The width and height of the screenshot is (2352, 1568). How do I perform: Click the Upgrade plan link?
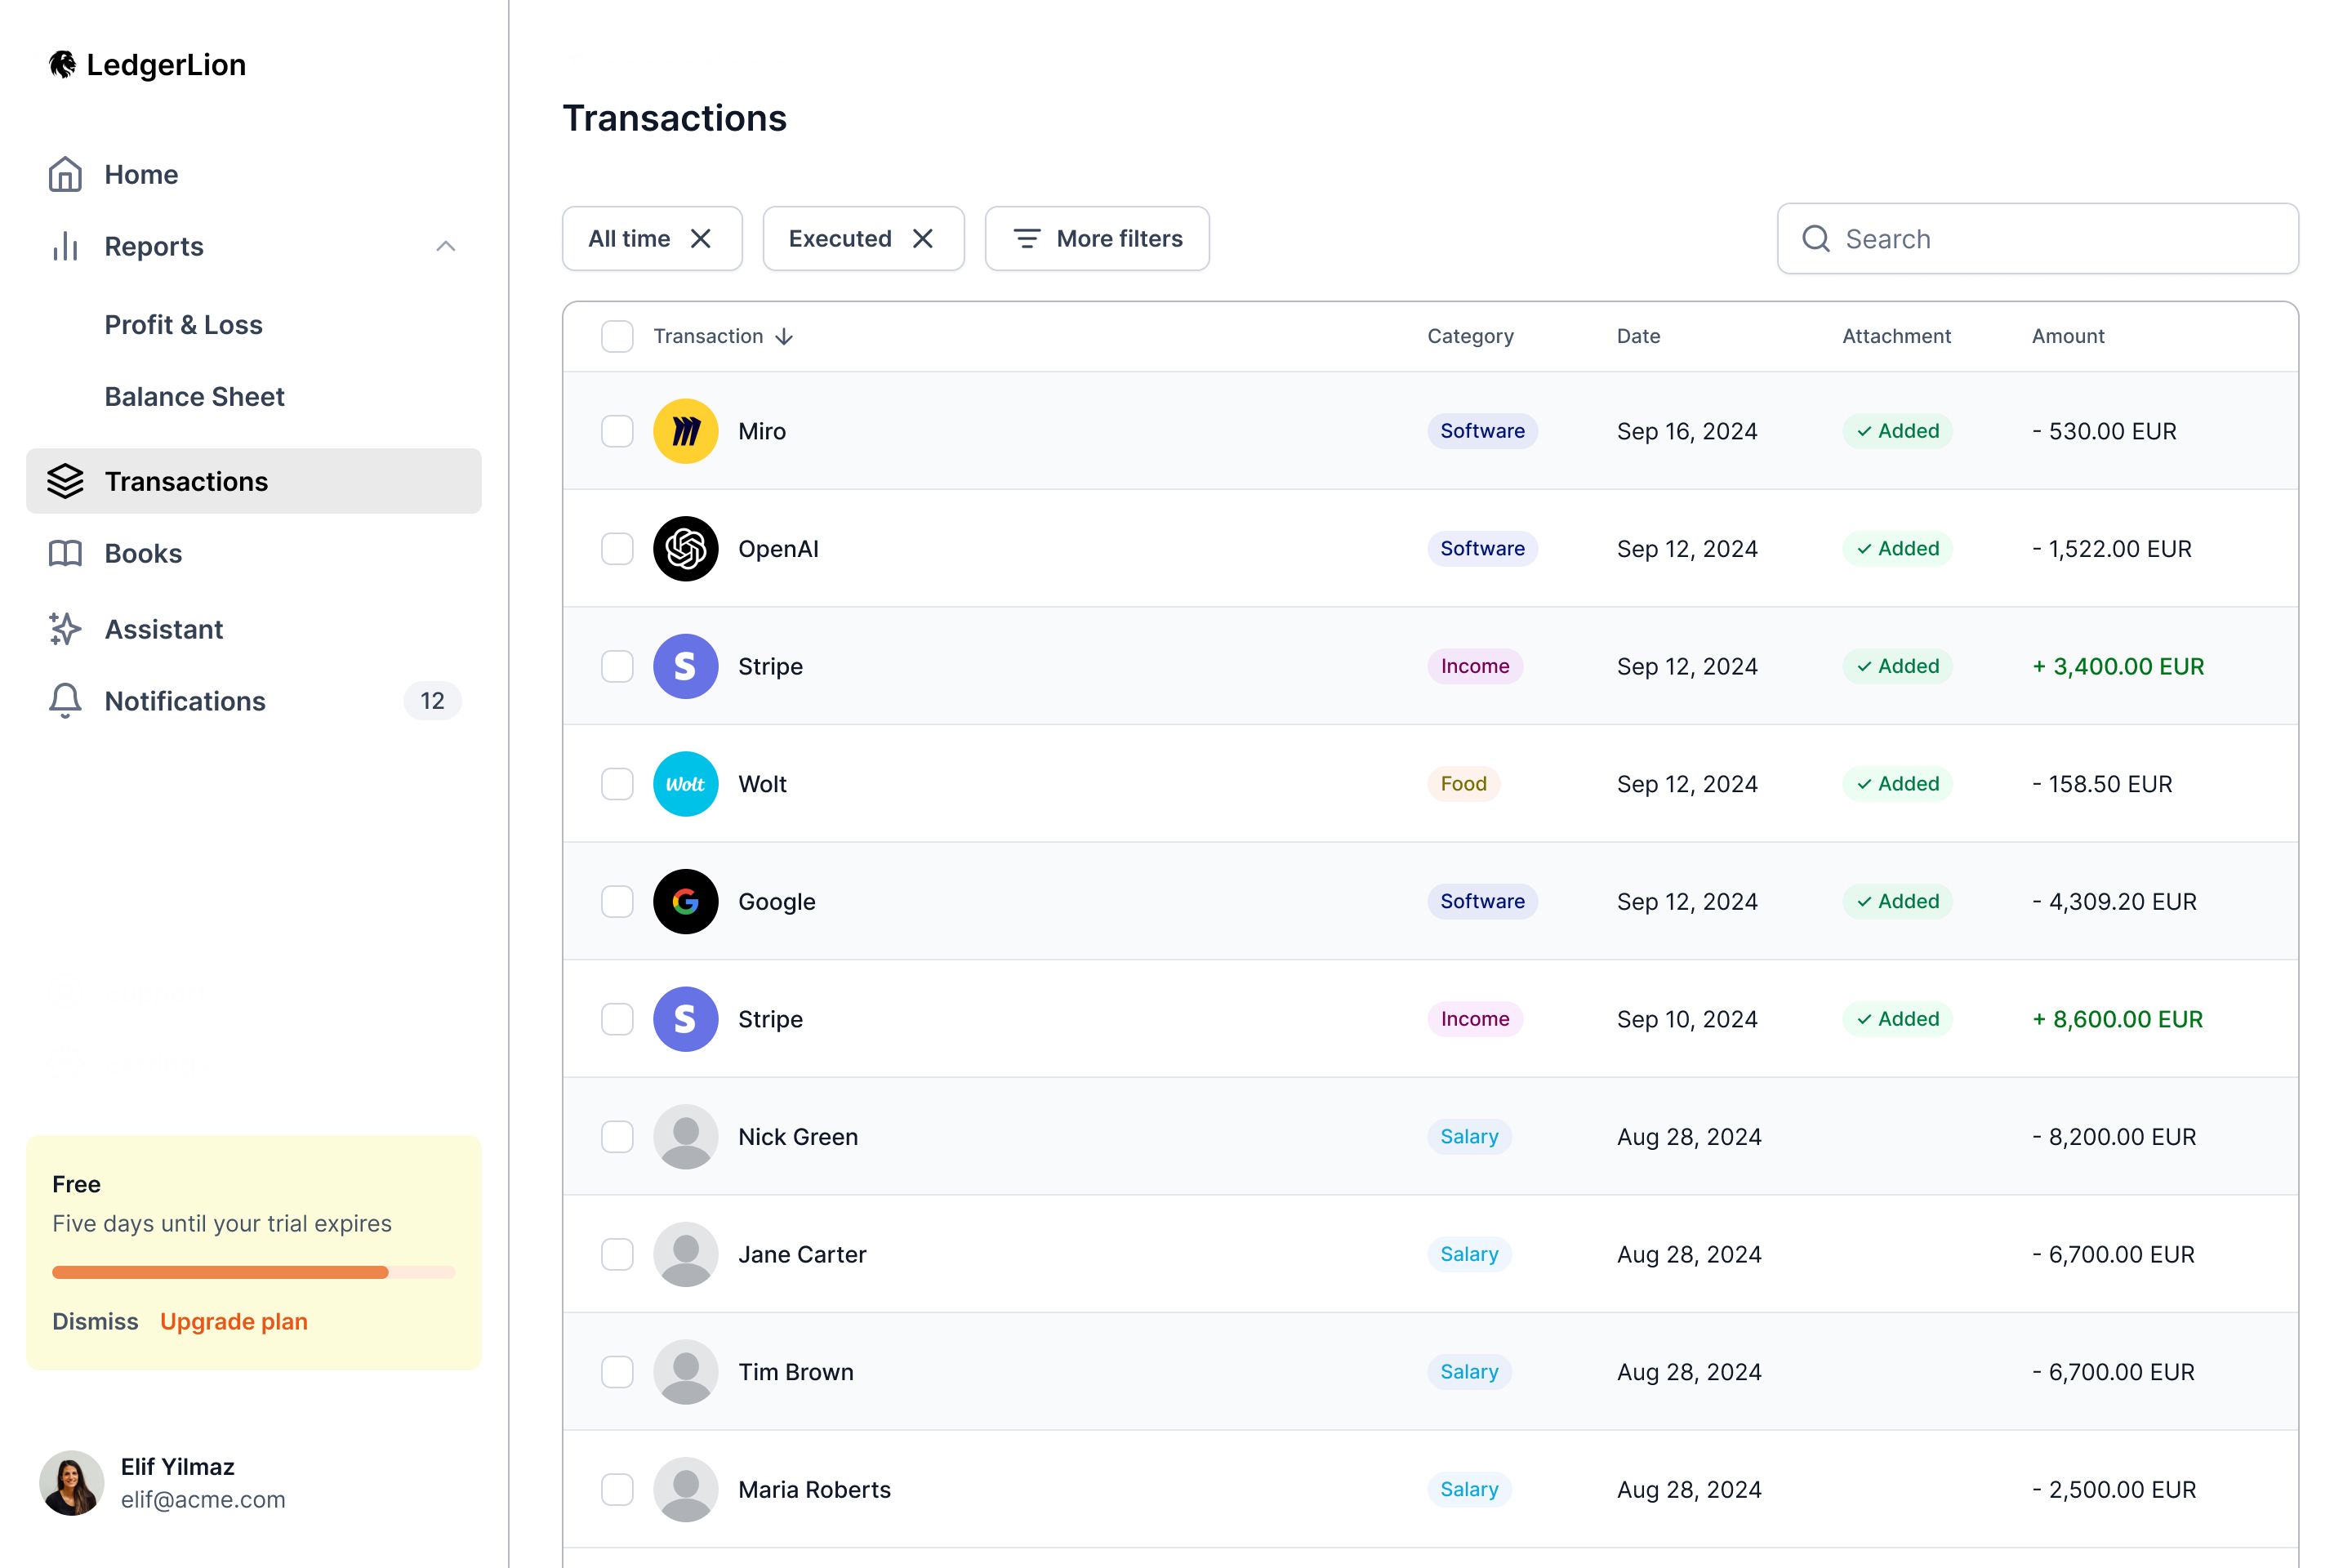234,1322
